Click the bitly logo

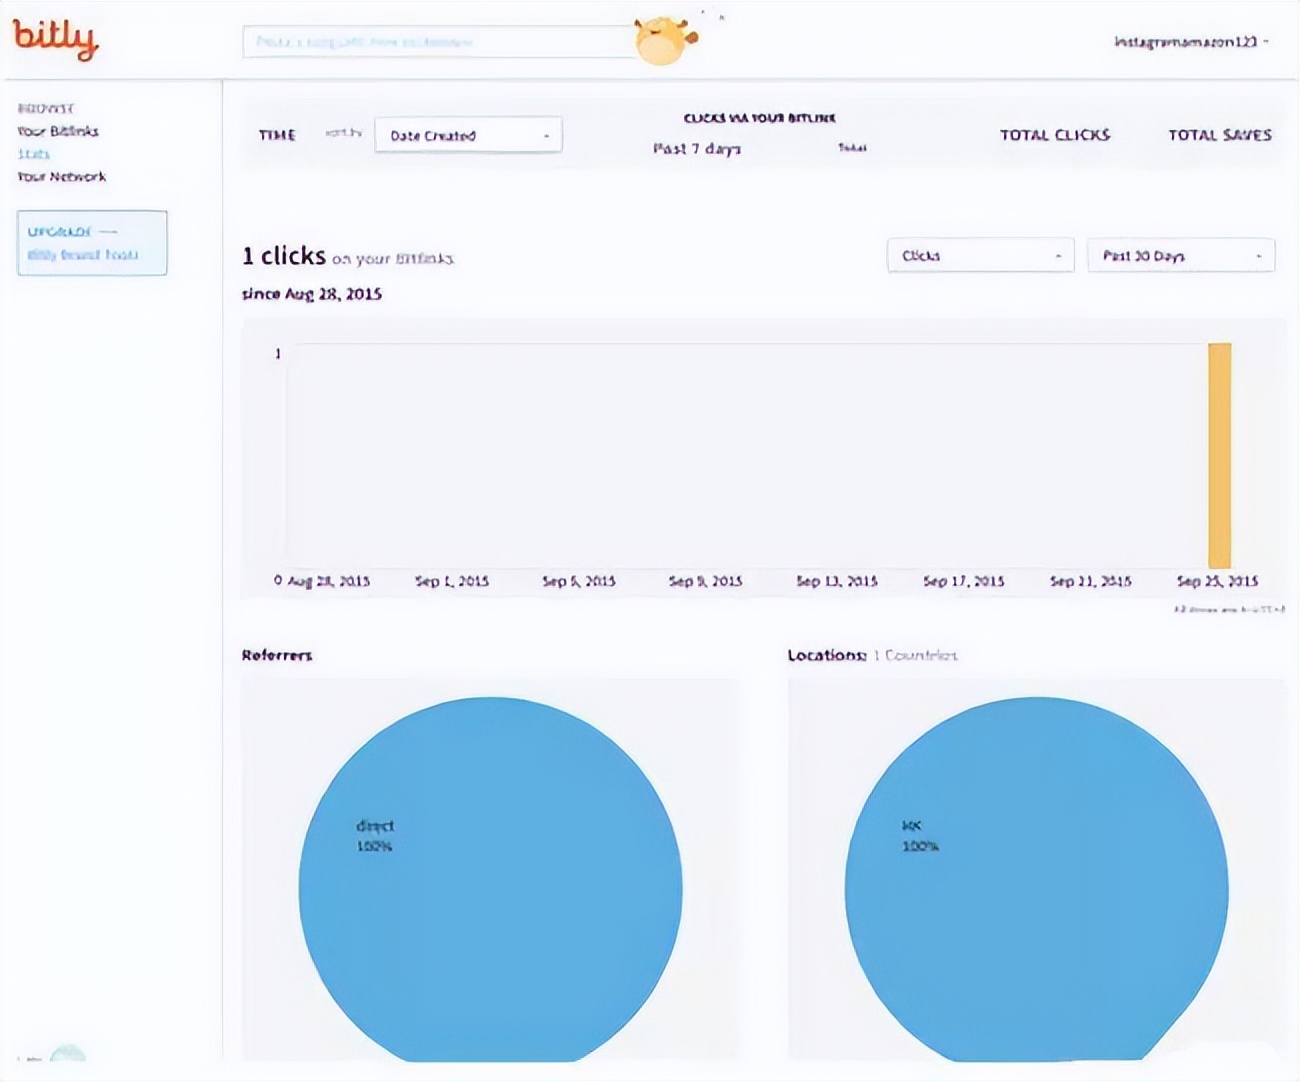pos(55,38)
